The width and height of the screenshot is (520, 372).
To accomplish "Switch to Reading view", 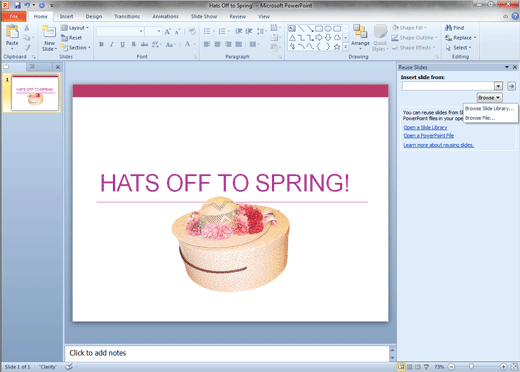I will pyautogui.click(x=418, y=367).
